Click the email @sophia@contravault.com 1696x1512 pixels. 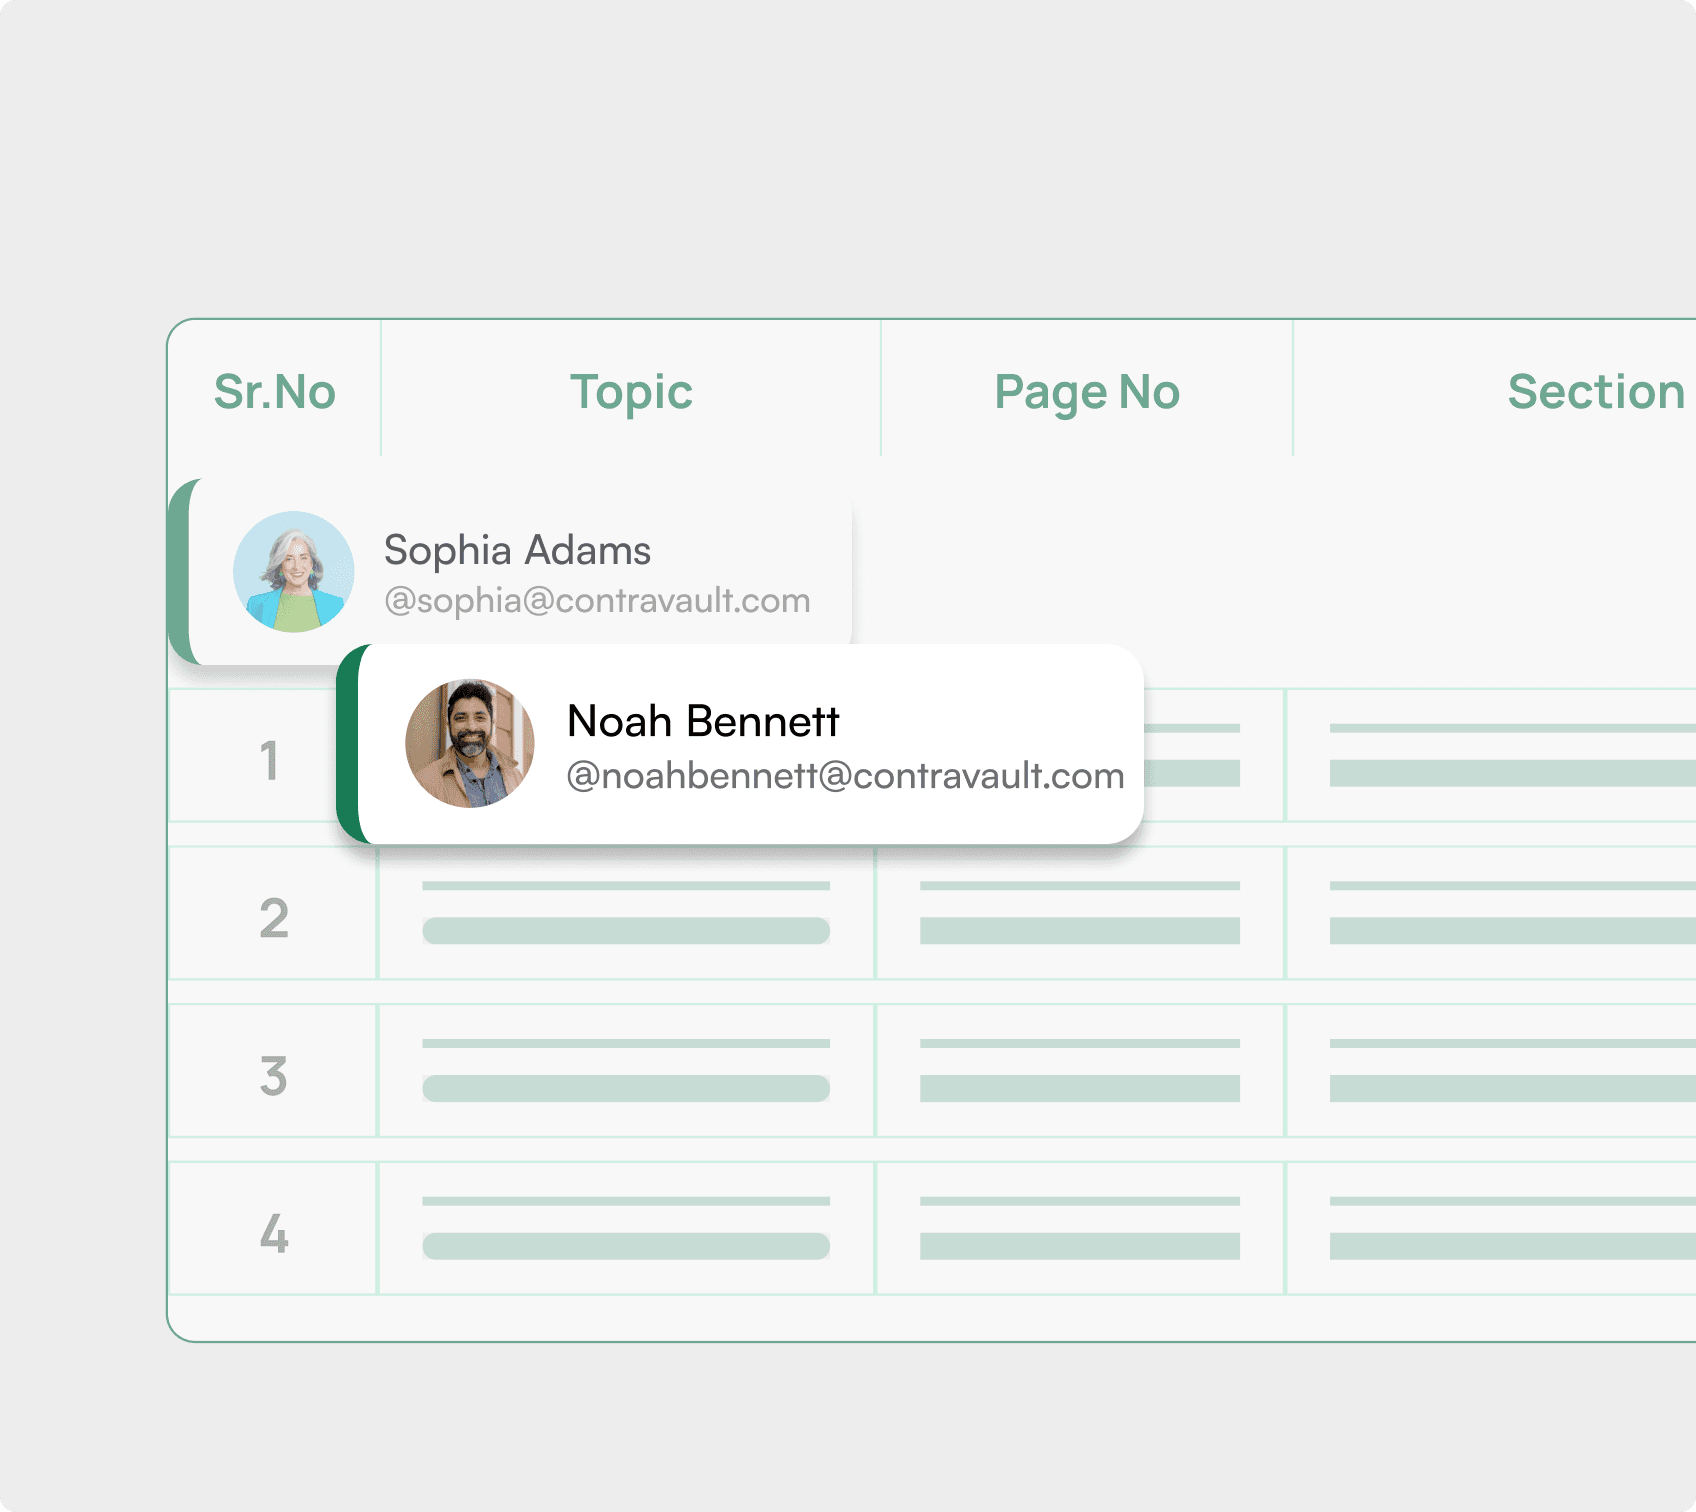click(x=597, y=600)
